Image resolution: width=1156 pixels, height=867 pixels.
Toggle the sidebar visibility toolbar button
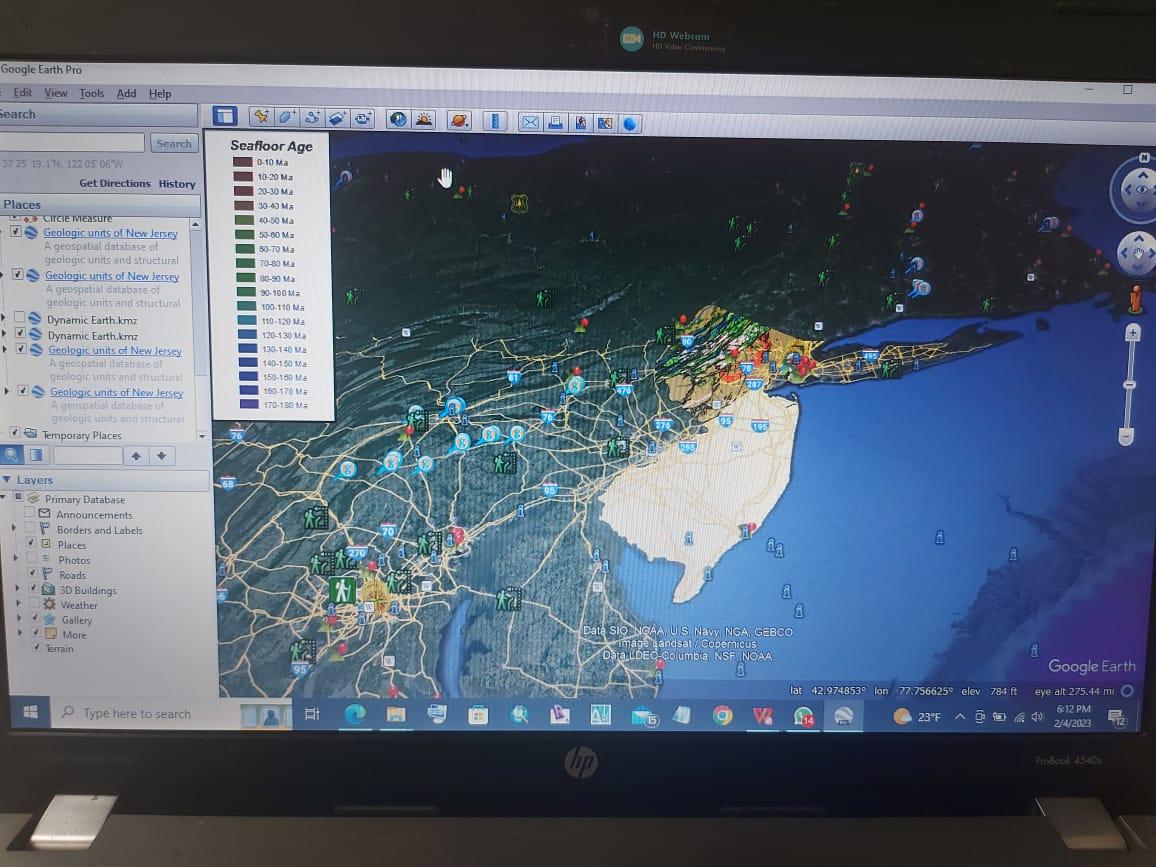tap(224, 116)
